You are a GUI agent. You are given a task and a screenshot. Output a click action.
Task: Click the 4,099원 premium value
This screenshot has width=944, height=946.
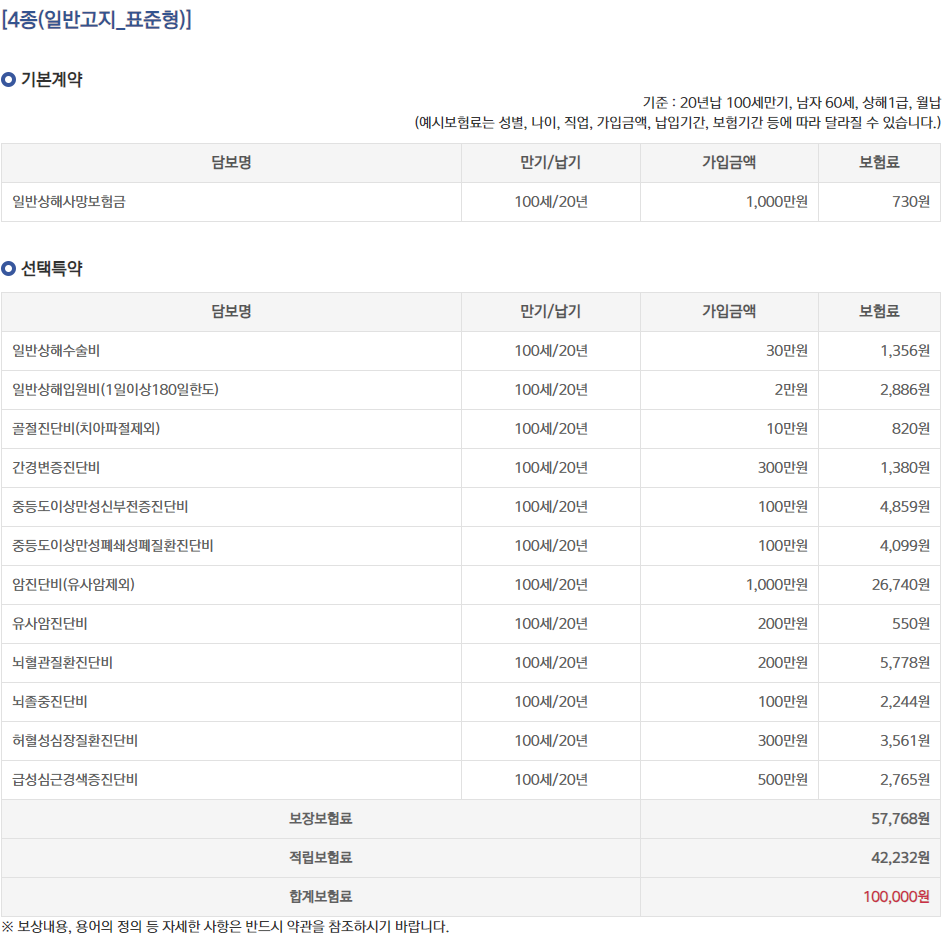tap(905, 545)
